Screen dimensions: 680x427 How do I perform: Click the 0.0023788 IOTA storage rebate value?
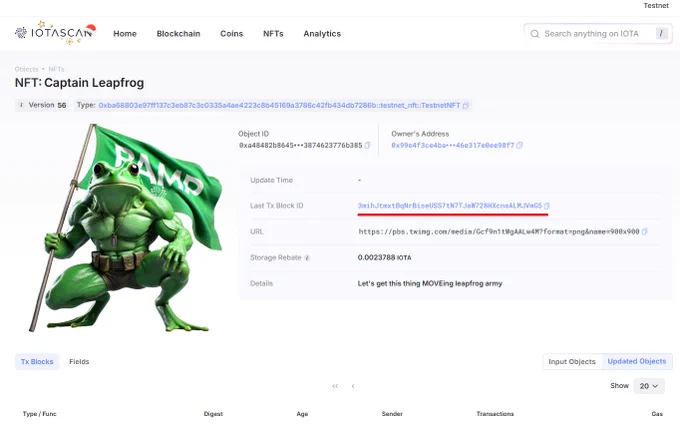[384, 258]
